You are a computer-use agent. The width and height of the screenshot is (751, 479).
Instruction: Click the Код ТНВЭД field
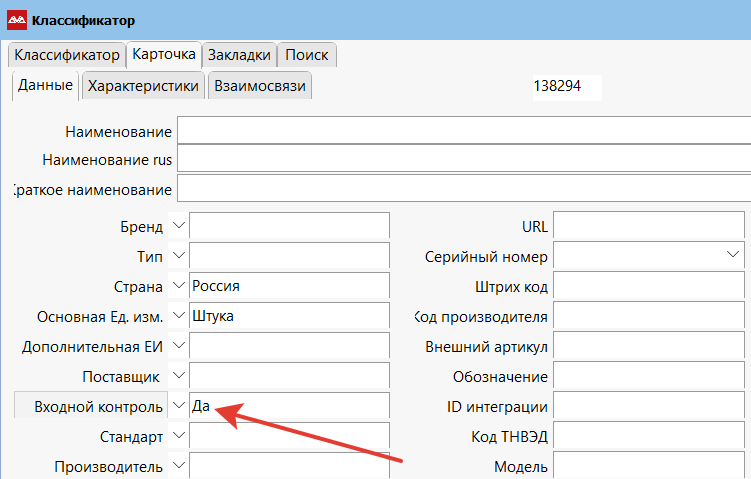[651, 437]
